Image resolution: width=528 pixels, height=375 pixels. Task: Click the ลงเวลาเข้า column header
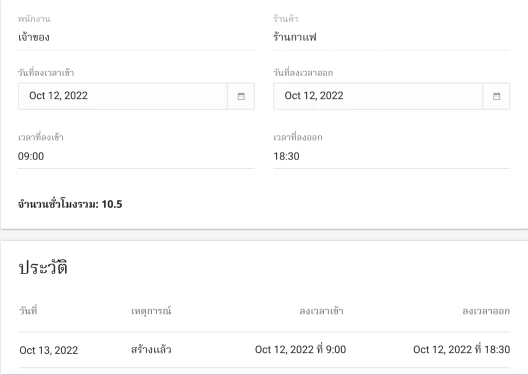click(321, 311)
